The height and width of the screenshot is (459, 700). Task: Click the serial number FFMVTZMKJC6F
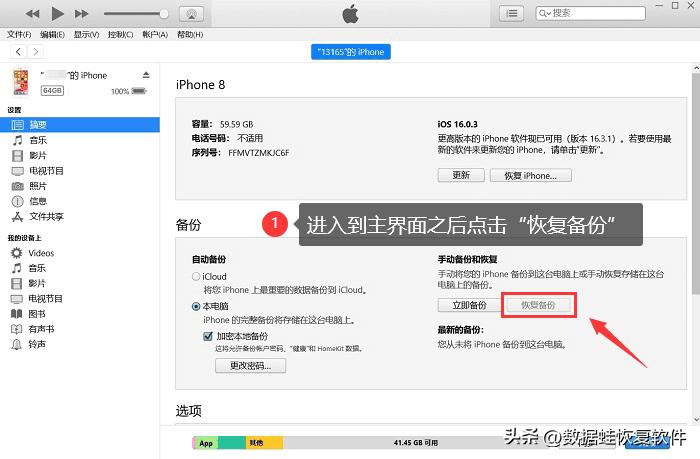[x=258, y=153]
